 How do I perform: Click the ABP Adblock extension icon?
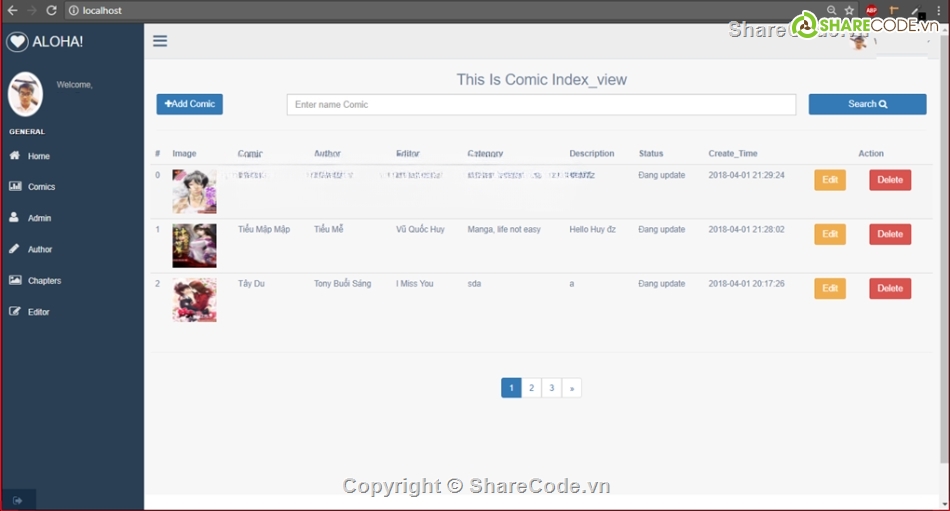pyautogui.click(x=871, y=10)
